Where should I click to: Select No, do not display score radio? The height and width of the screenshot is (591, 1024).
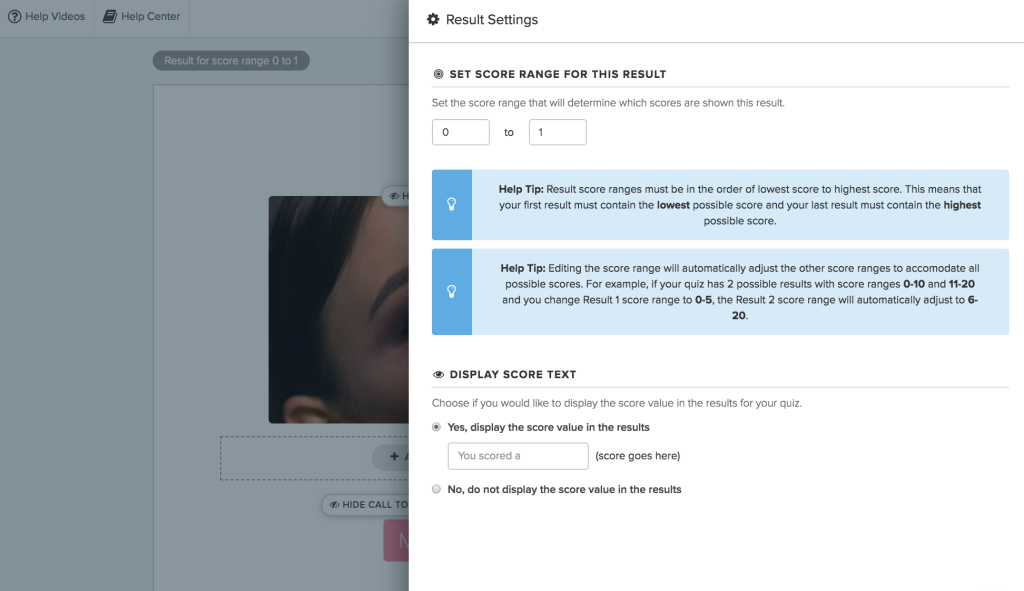[x=436, y=489]
